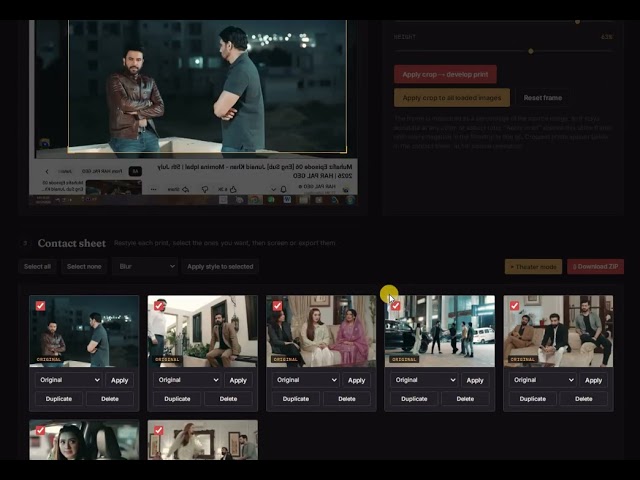This screenshot has height=480, width=640.
Task: Duplicate the three men on sofa print
Action: (x=533, y=399)
